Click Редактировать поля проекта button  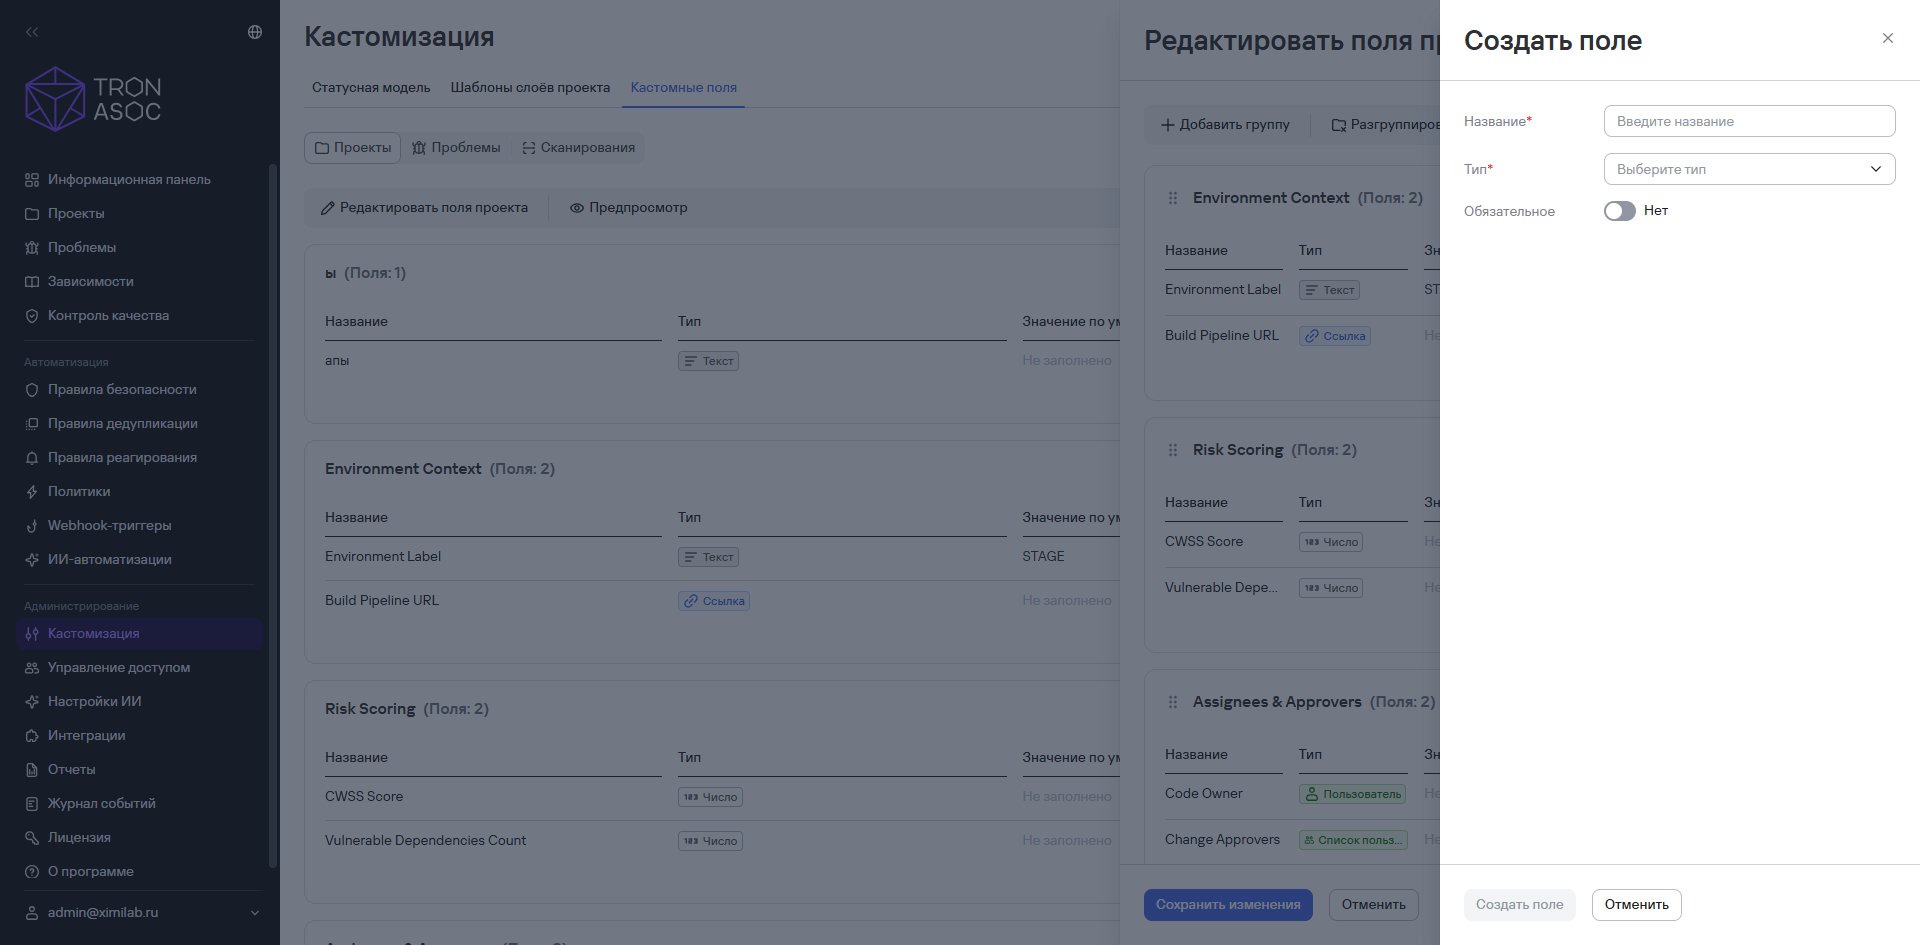coord(425,208)
